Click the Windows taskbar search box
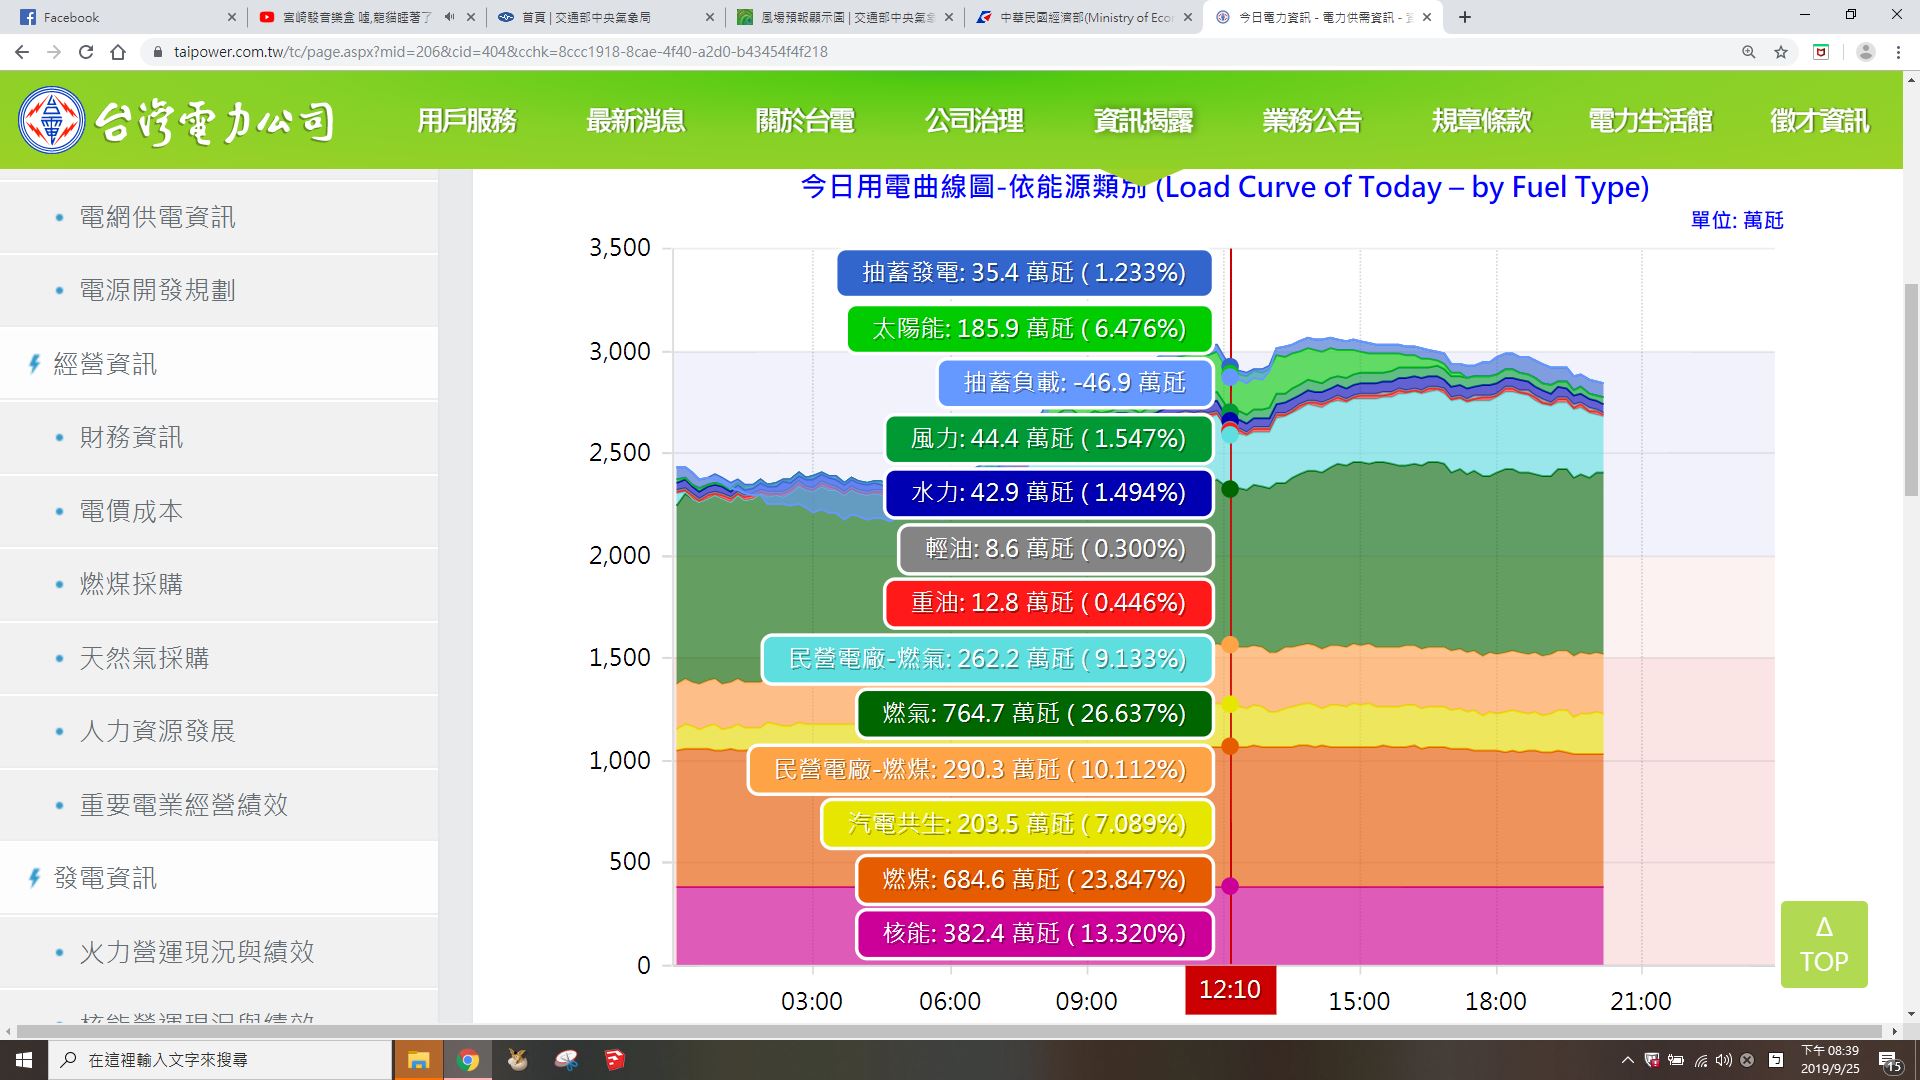The image size is (1920, 1080). point(220,1060)
